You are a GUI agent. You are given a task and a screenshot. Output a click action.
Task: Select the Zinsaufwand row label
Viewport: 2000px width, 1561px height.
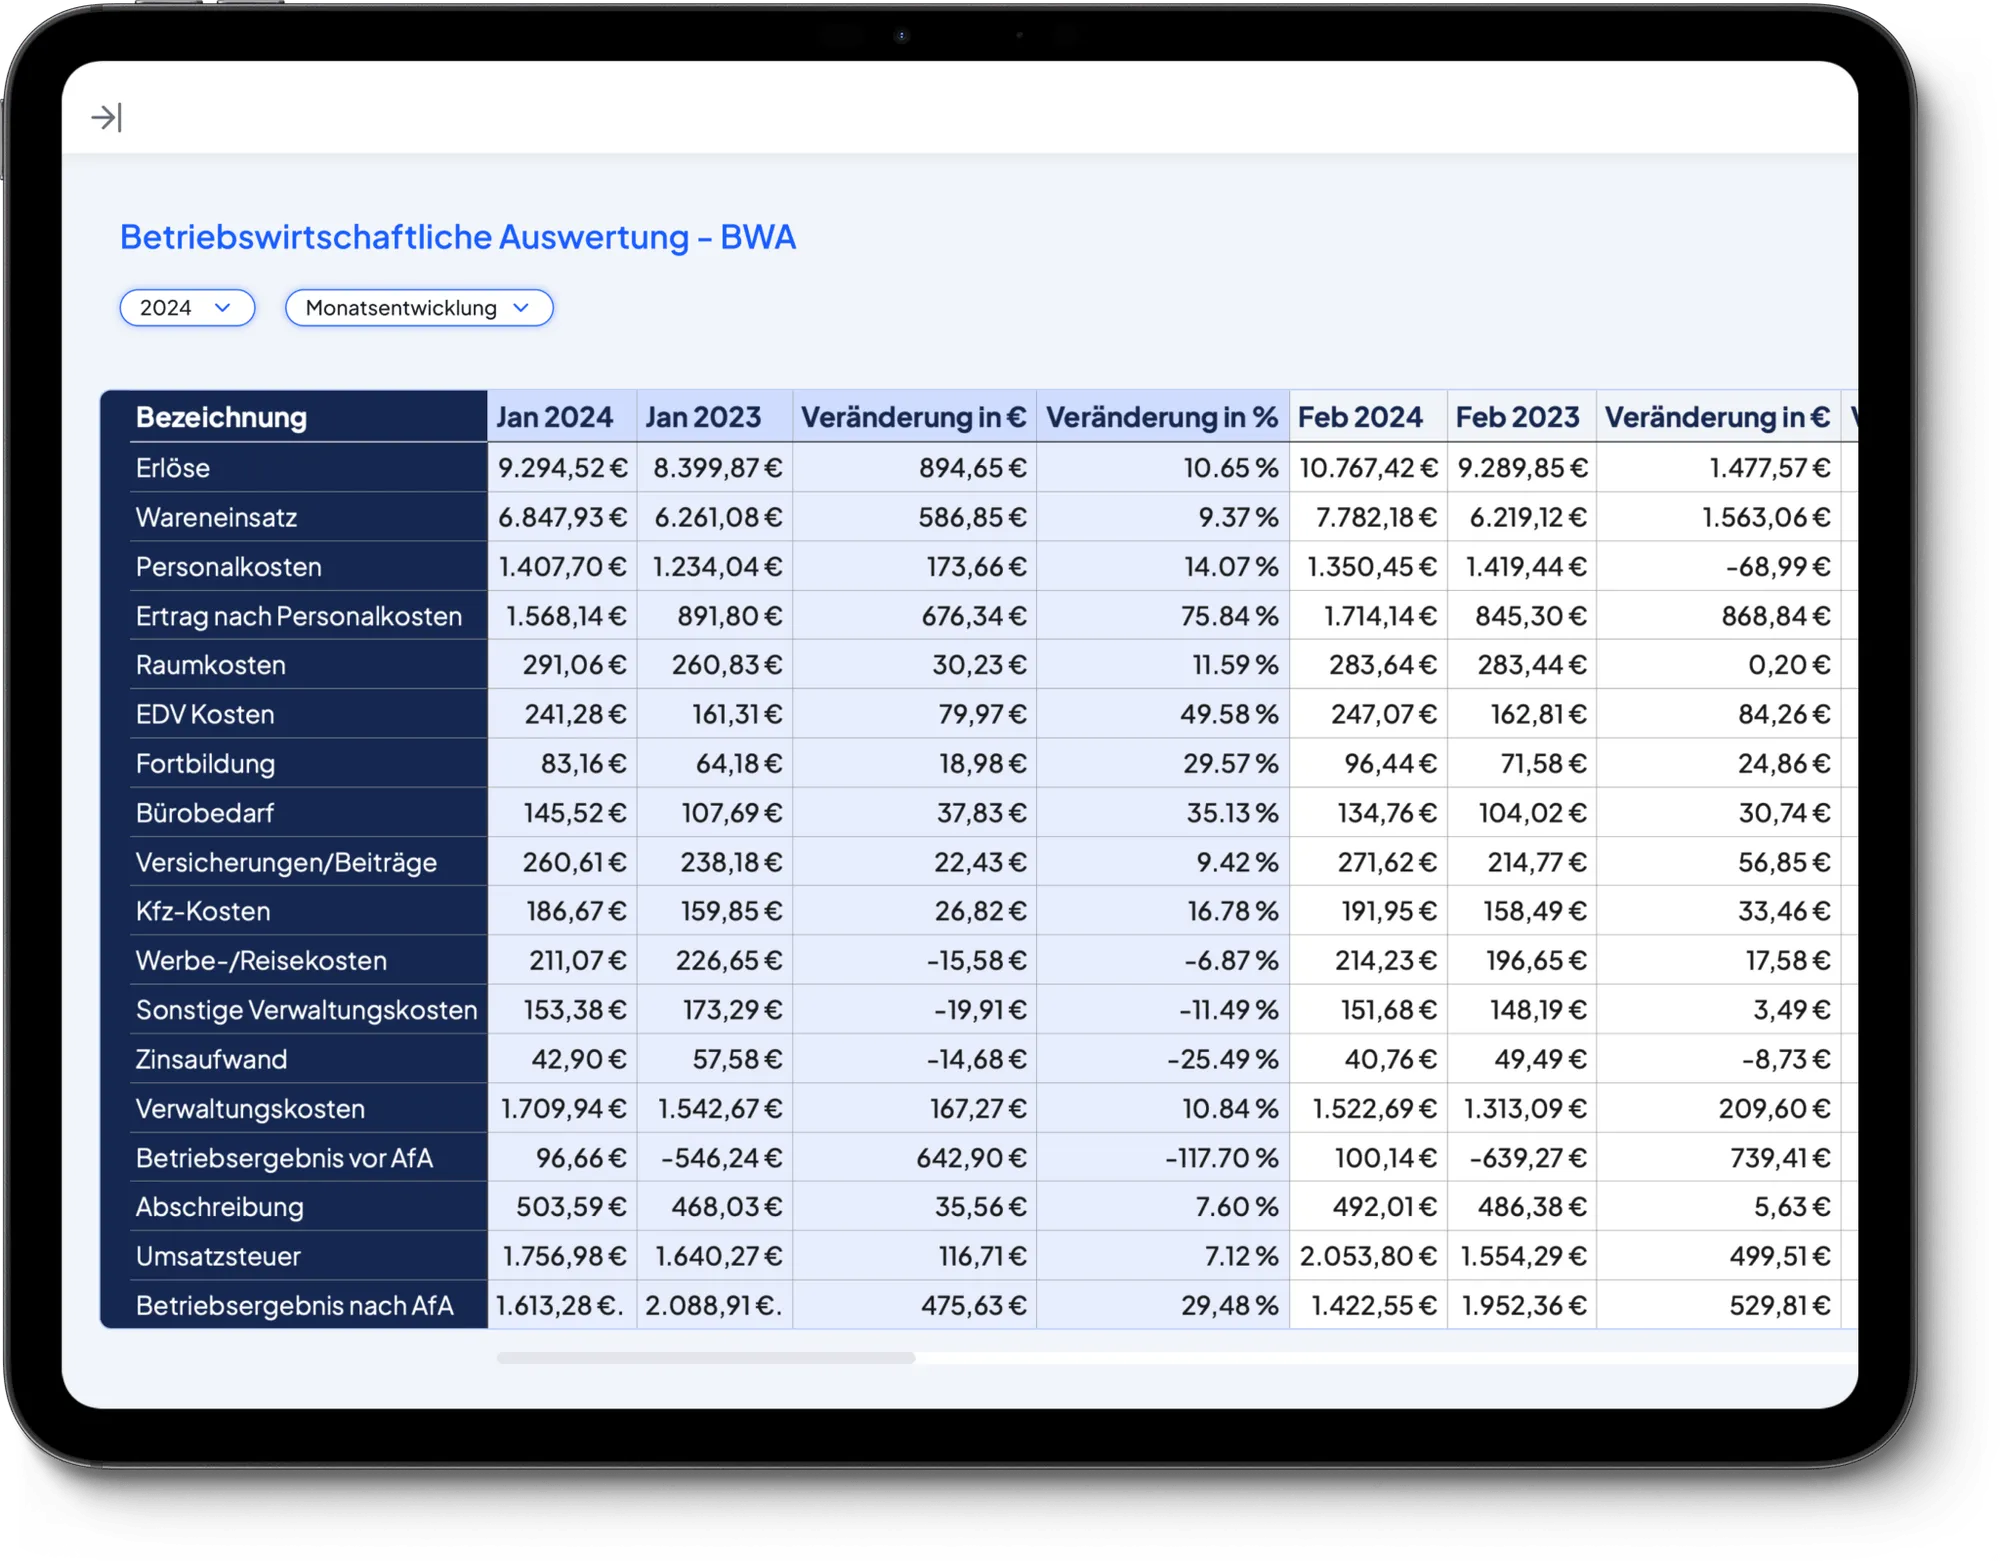click(211, 1059)
